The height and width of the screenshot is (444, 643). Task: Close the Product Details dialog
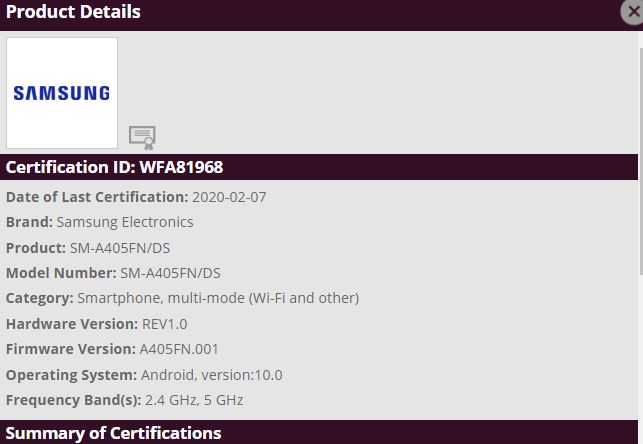coord(632,11)
